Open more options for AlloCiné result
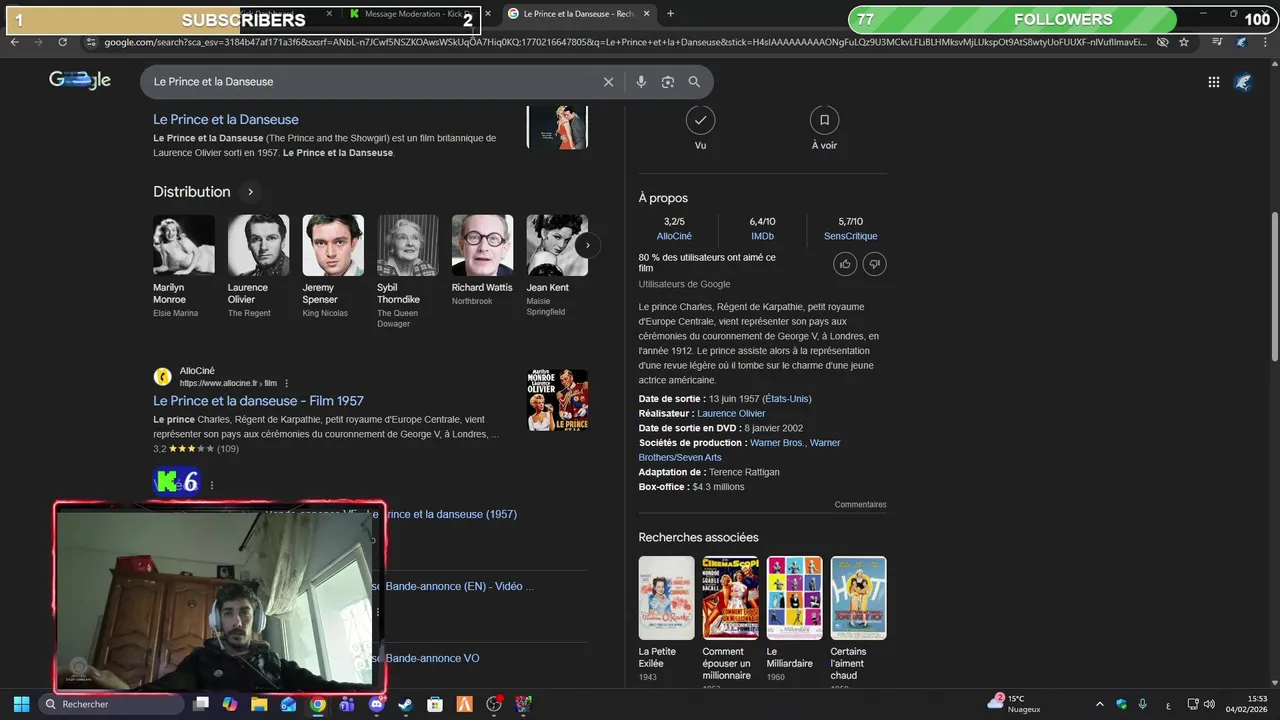The width and height of the screenshot is (1280, 720). coord(287,383)
